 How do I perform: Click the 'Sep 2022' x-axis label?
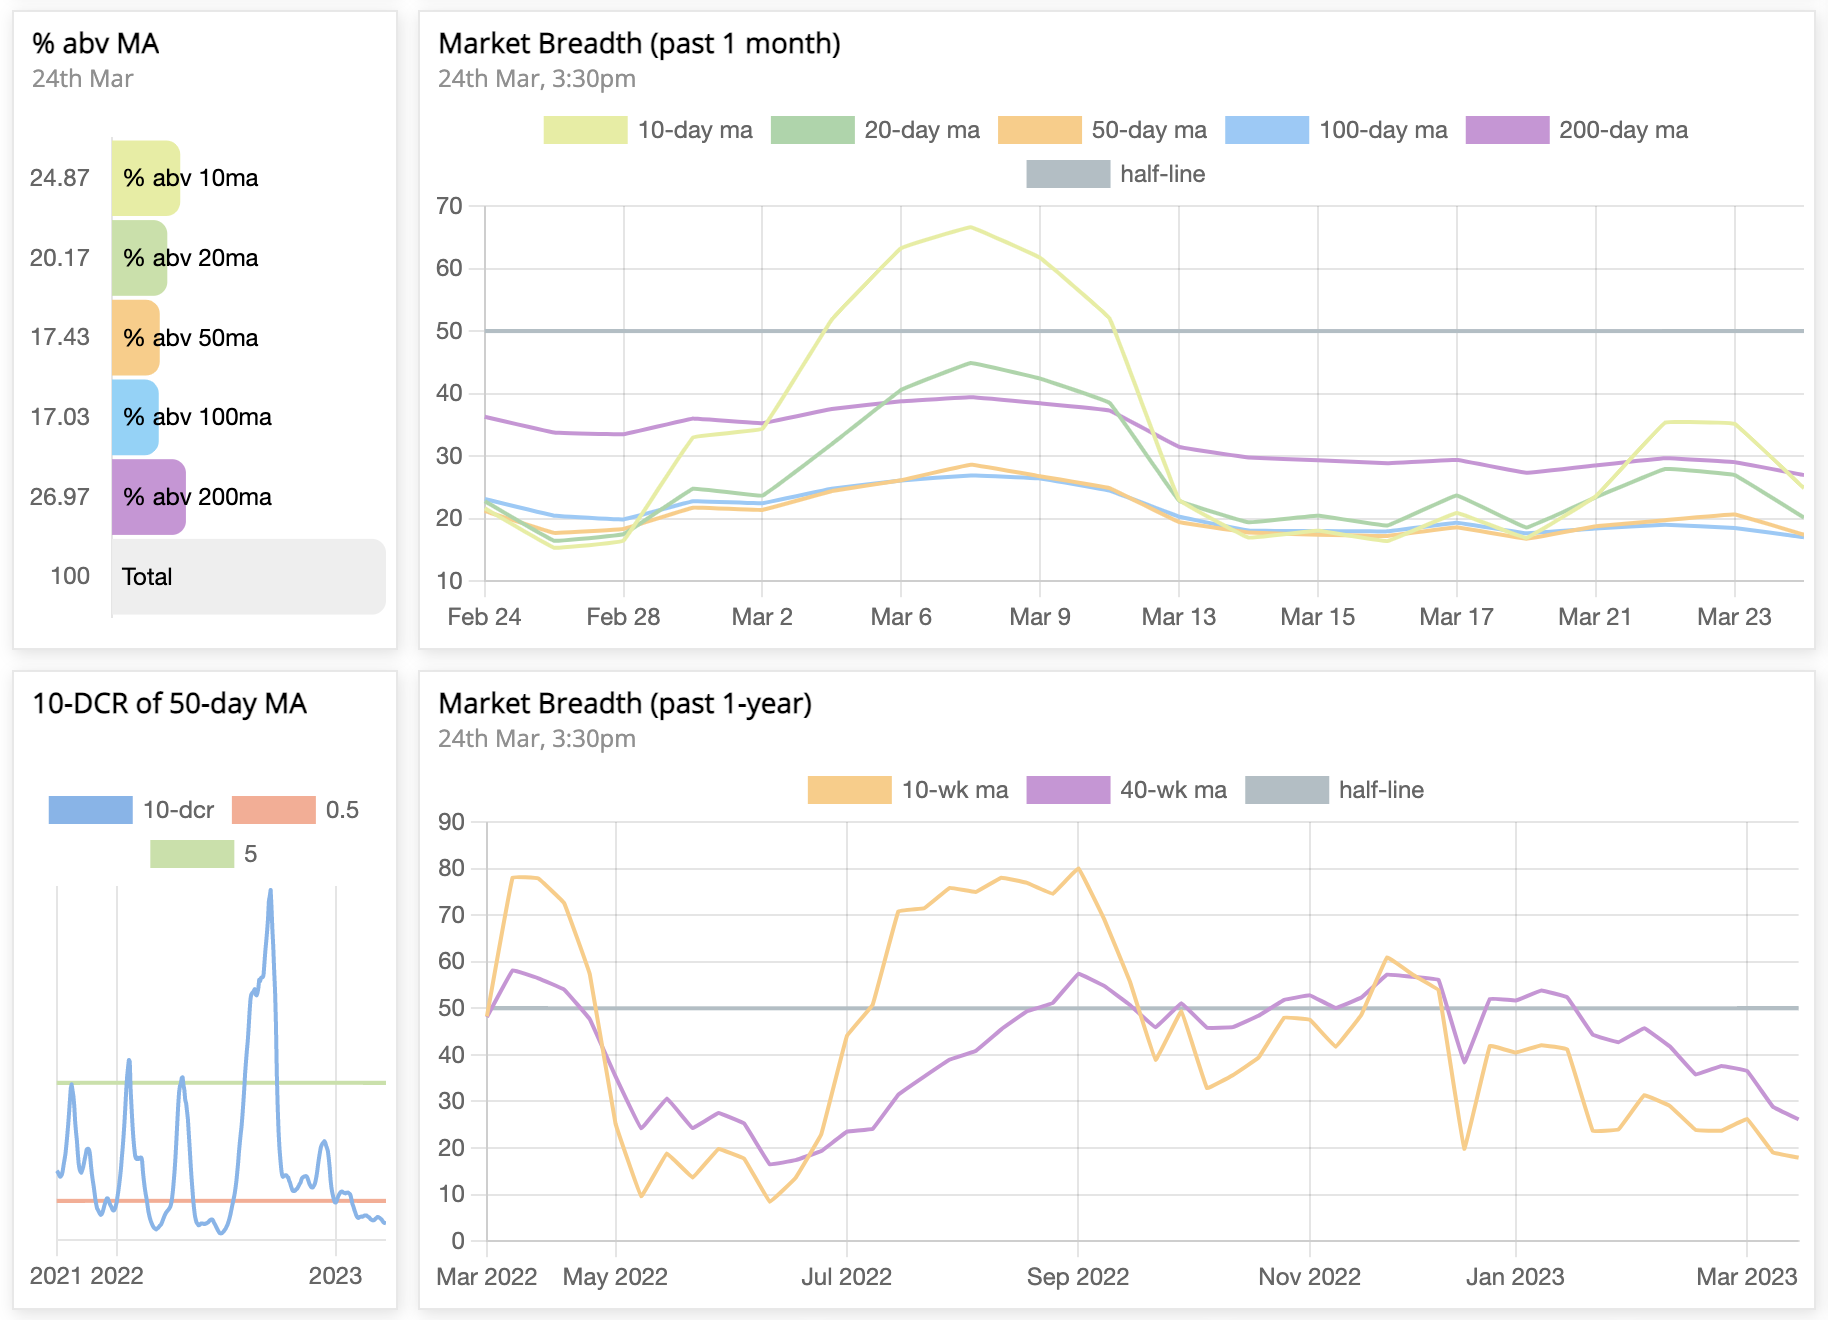(x=1078, y=1277)
